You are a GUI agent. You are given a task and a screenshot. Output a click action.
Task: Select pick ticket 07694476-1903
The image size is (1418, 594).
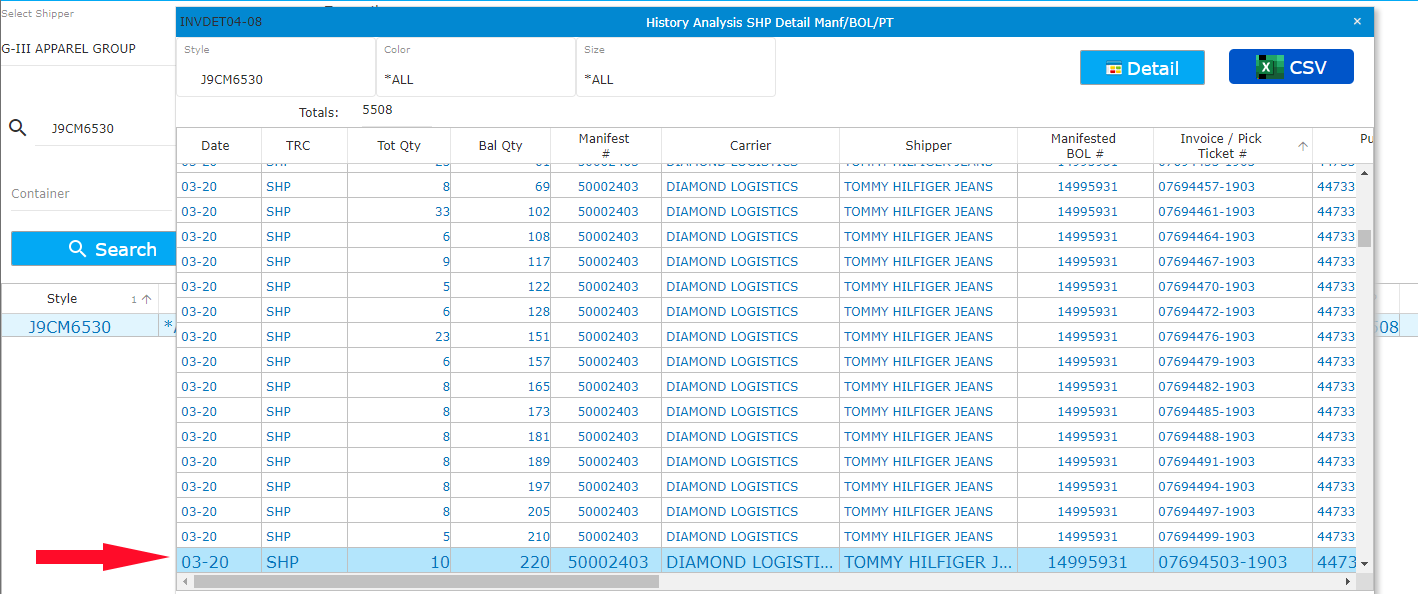1206,336
